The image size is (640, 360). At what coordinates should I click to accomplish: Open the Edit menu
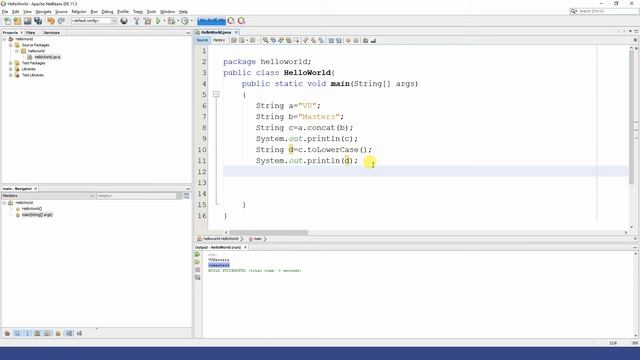click(x=16, y=11)
